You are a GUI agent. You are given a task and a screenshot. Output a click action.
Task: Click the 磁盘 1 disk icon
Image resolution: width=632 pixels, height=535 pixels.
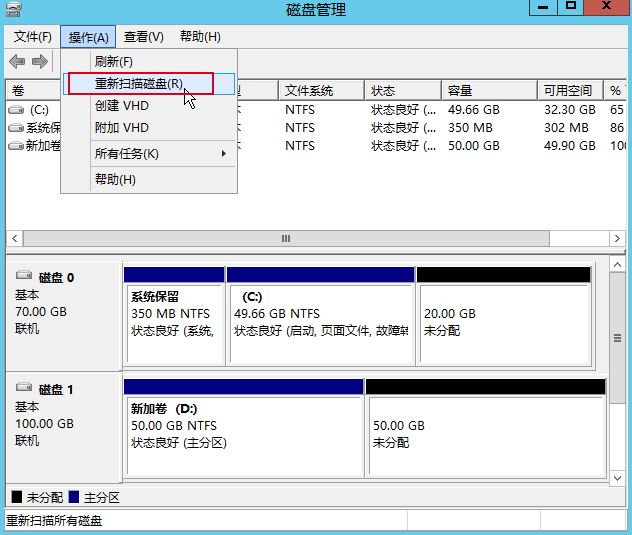(x=25, y=389)
